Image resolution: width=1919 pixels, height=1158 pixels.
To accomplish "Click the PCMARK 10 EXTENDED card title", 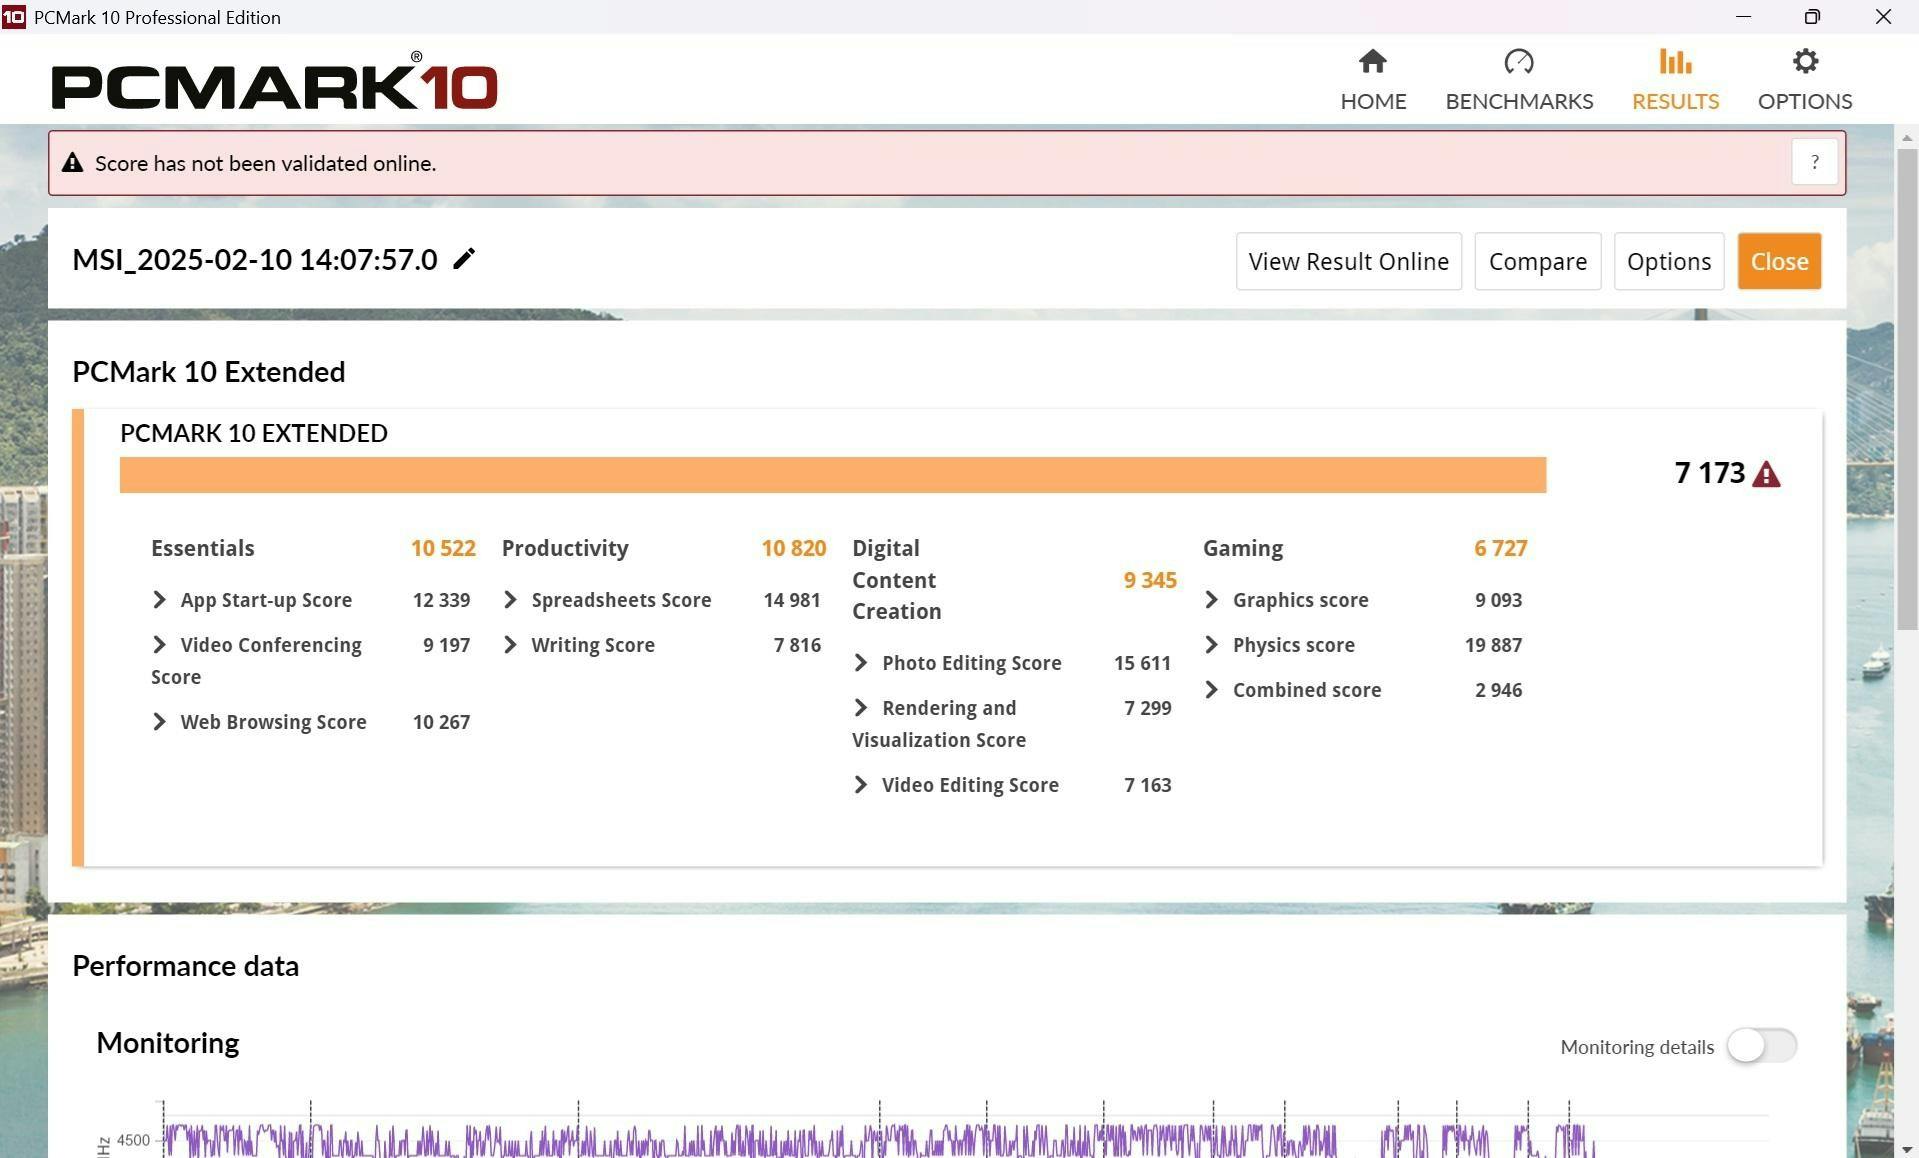I will 254,433.
